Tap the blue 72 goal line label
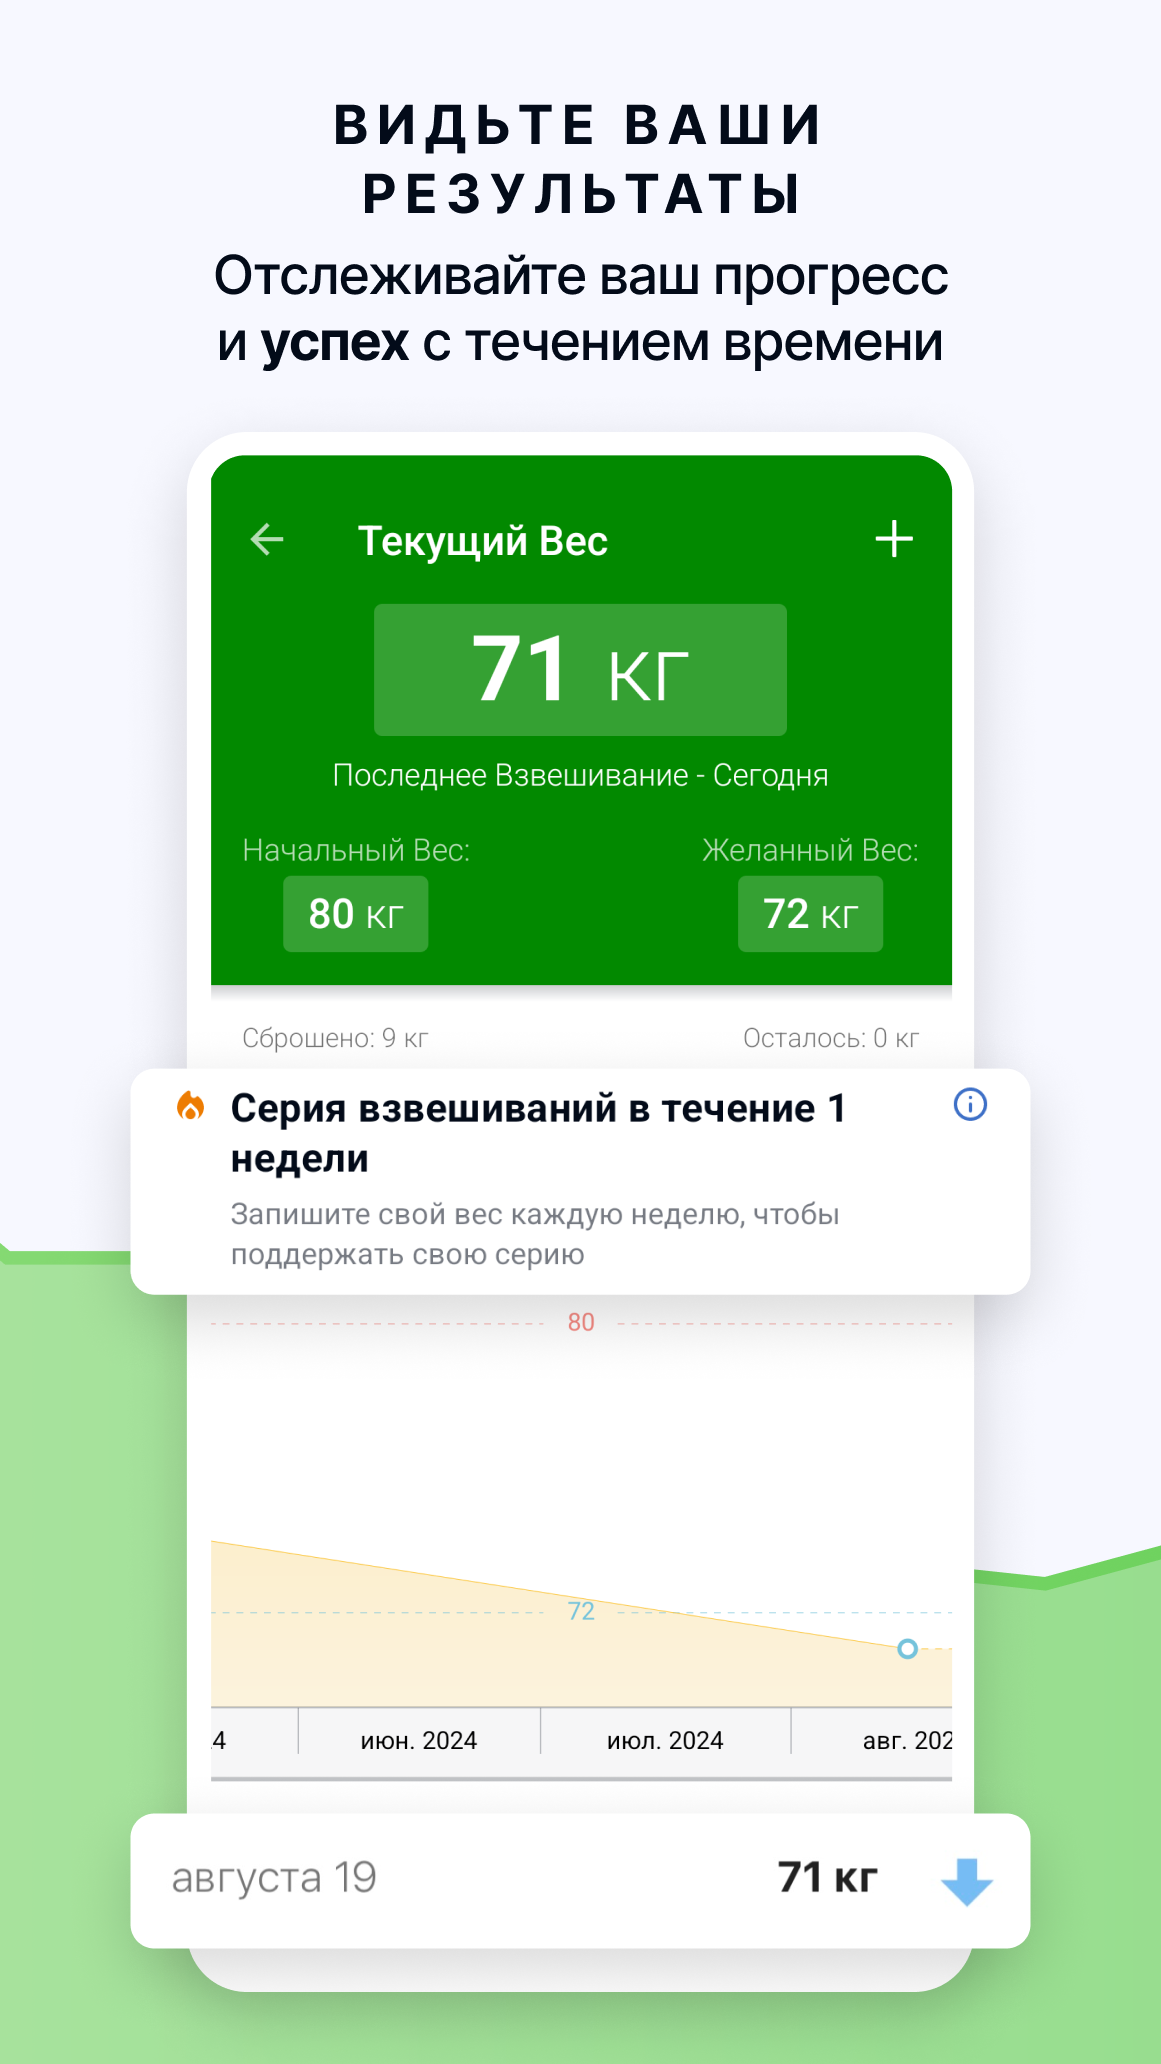 coord(581,1611)
